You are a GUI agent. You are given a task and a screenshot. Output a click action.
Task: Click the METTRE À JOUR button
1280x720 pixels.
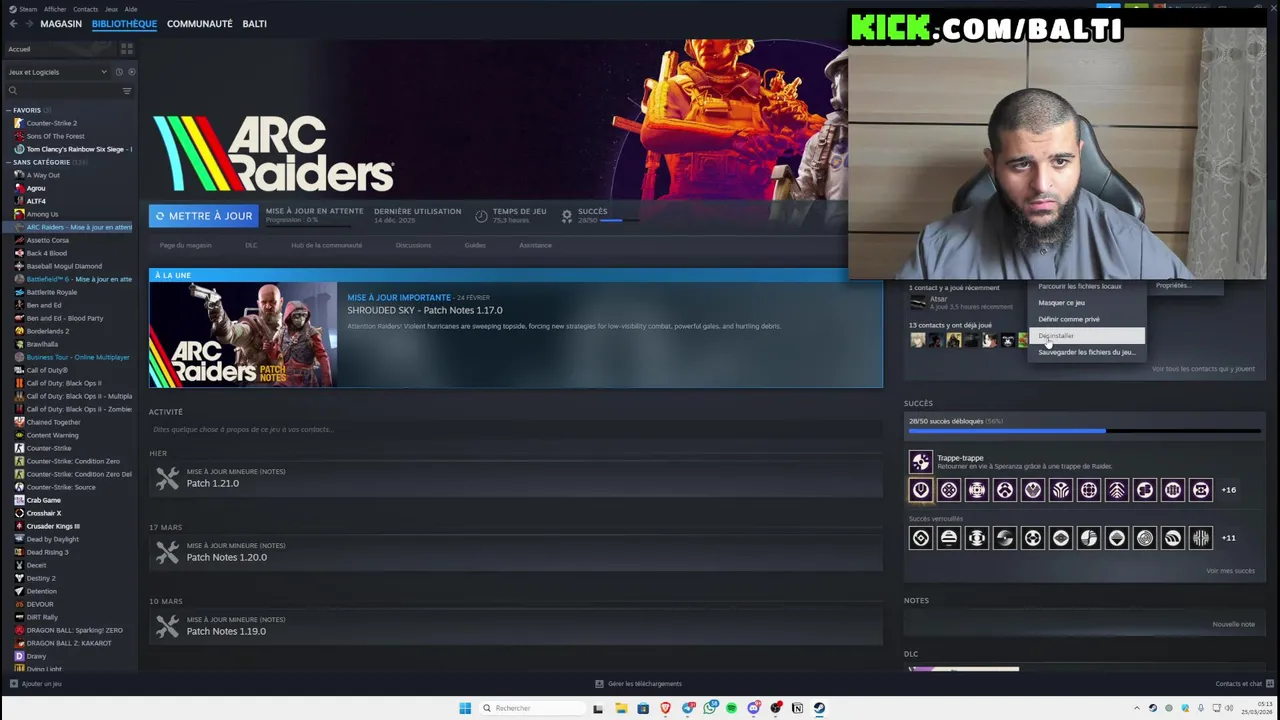tap(203, 216)
